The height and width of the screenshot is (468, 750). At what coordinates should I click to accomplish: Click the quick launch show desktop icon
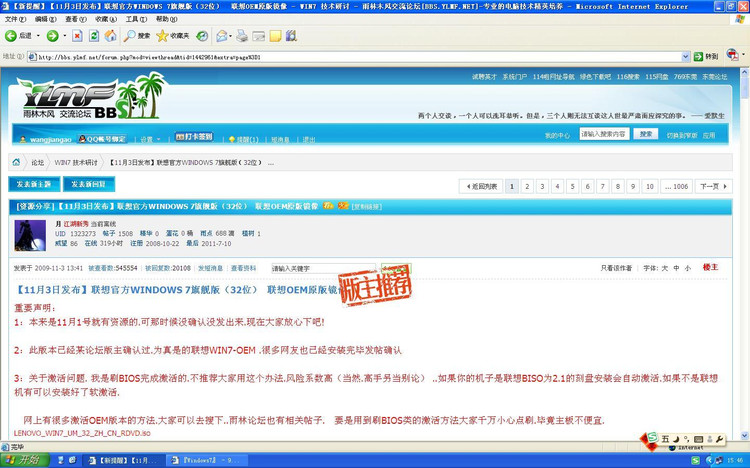tap(61, 460)
